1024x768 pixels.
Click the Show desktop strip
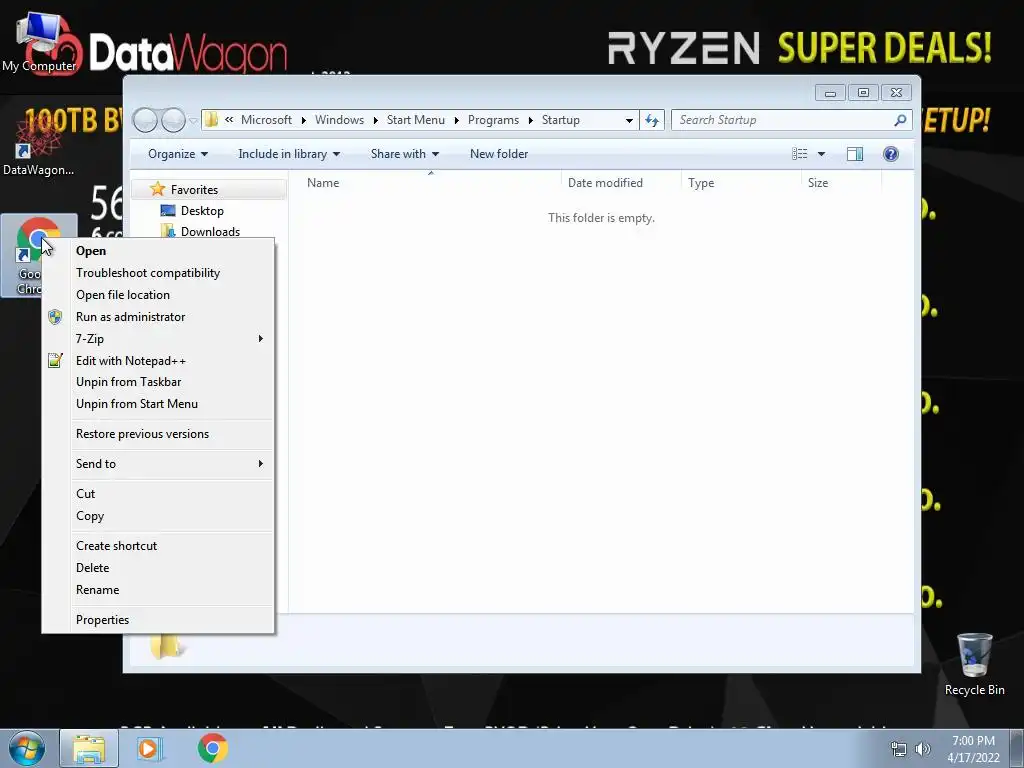pos(1017,748)
